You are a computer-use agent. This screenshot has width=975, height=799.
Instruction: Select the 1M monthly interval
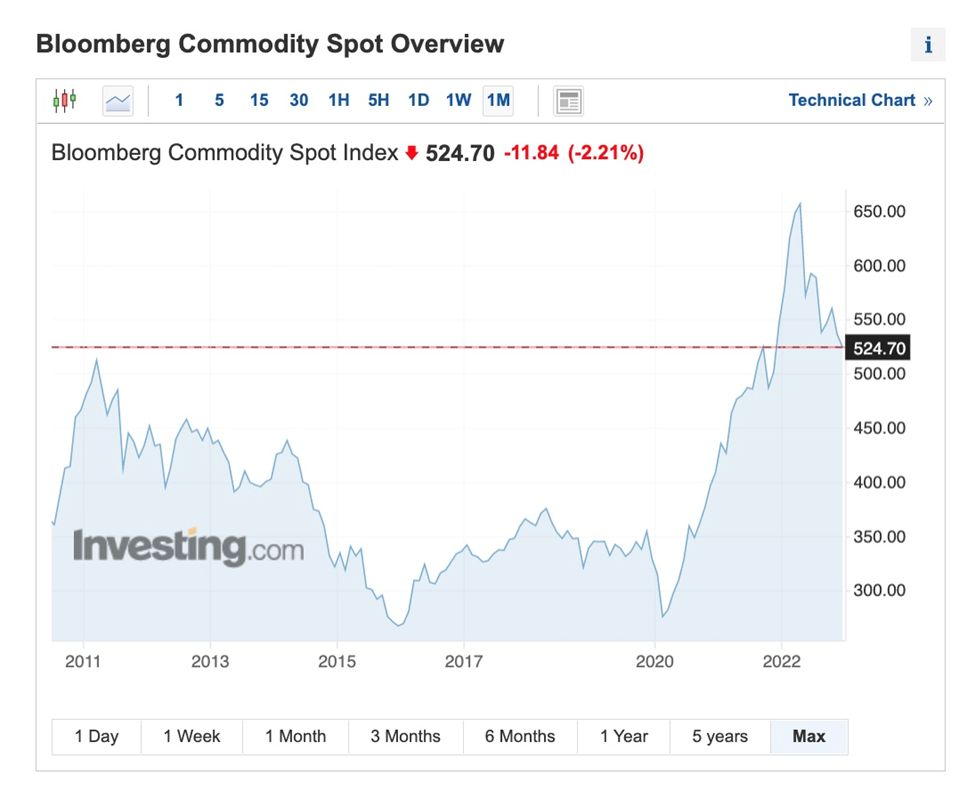[498, 100]
